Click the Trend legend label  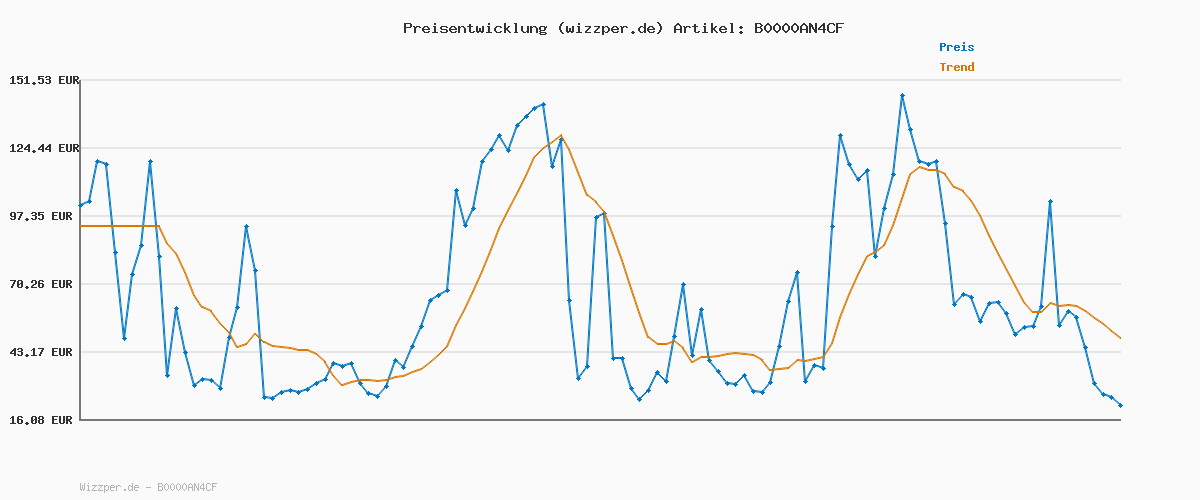coord(956,67)
